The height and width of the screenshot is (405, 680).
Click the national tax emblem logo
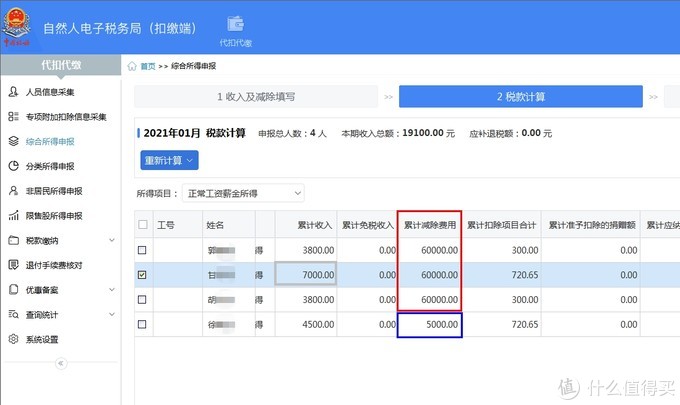pyautogui.click(x=16, y=26)
